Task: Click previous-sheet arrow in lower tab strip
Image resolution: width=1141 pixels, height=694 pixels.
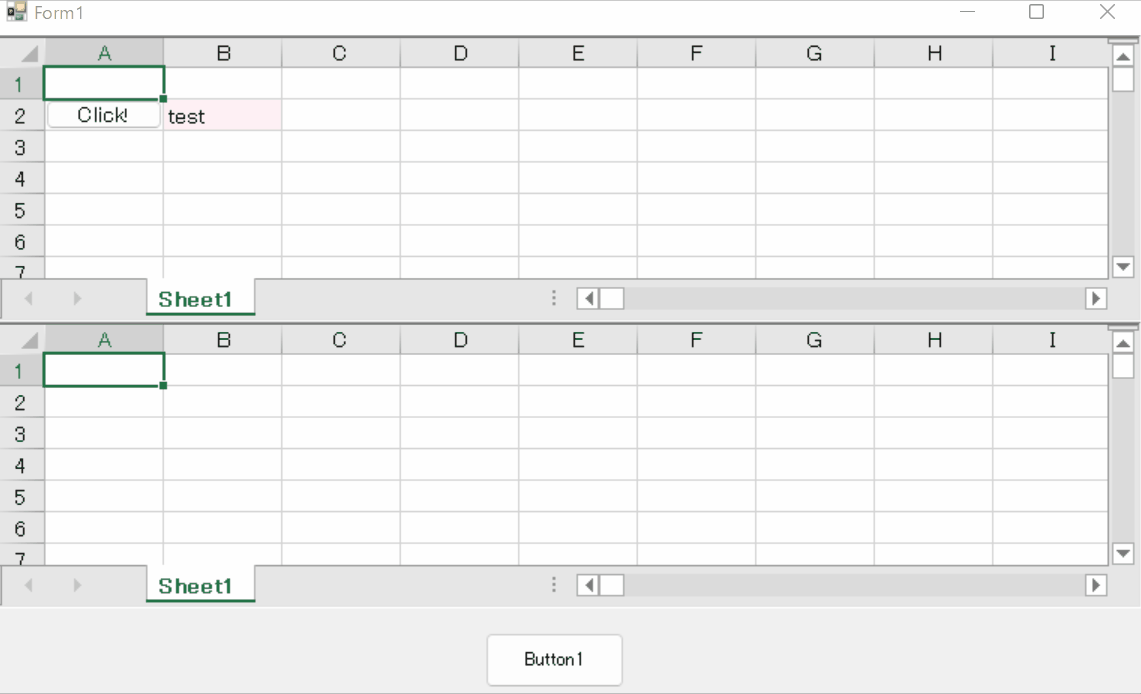Action: coord(29,585)
